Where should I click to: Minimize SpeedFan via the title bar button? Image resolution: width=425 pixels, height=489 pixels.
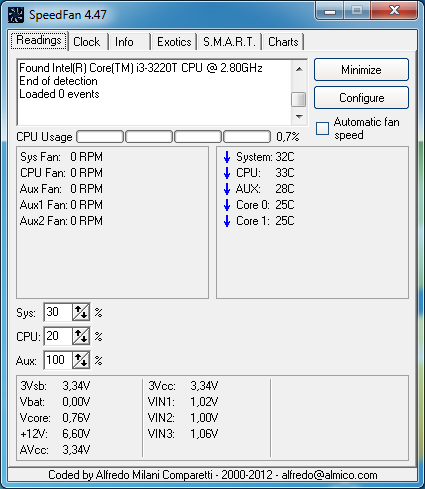tap(330, 11)
